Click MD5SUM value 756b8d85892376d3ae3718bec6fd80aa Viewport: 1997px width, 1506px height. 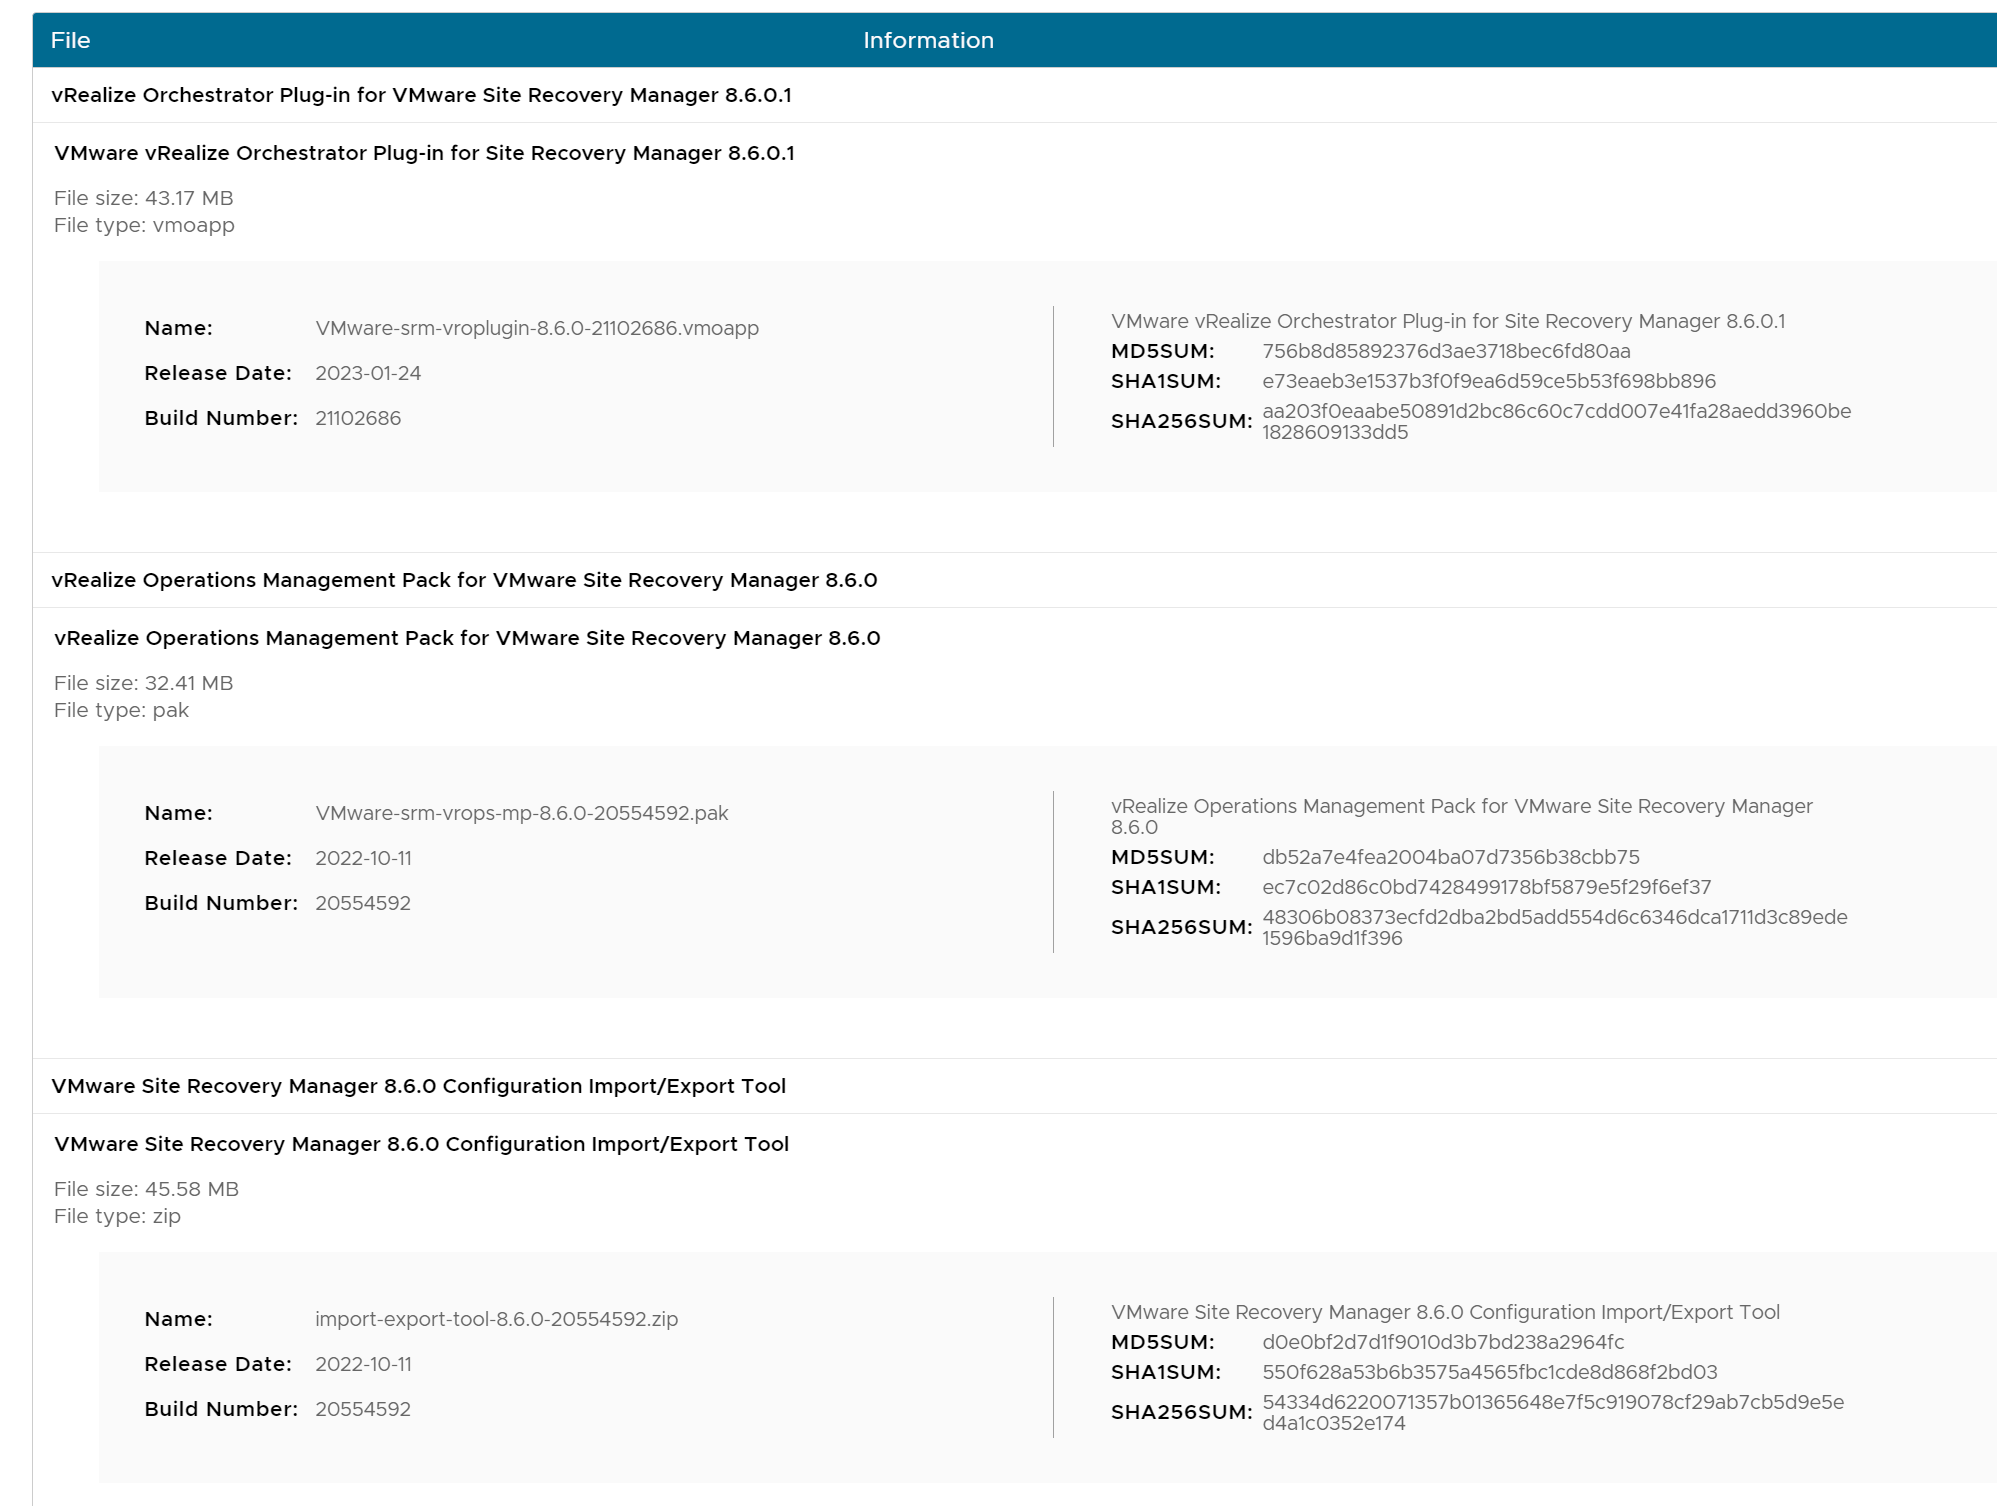click(x=1446, y=351)
